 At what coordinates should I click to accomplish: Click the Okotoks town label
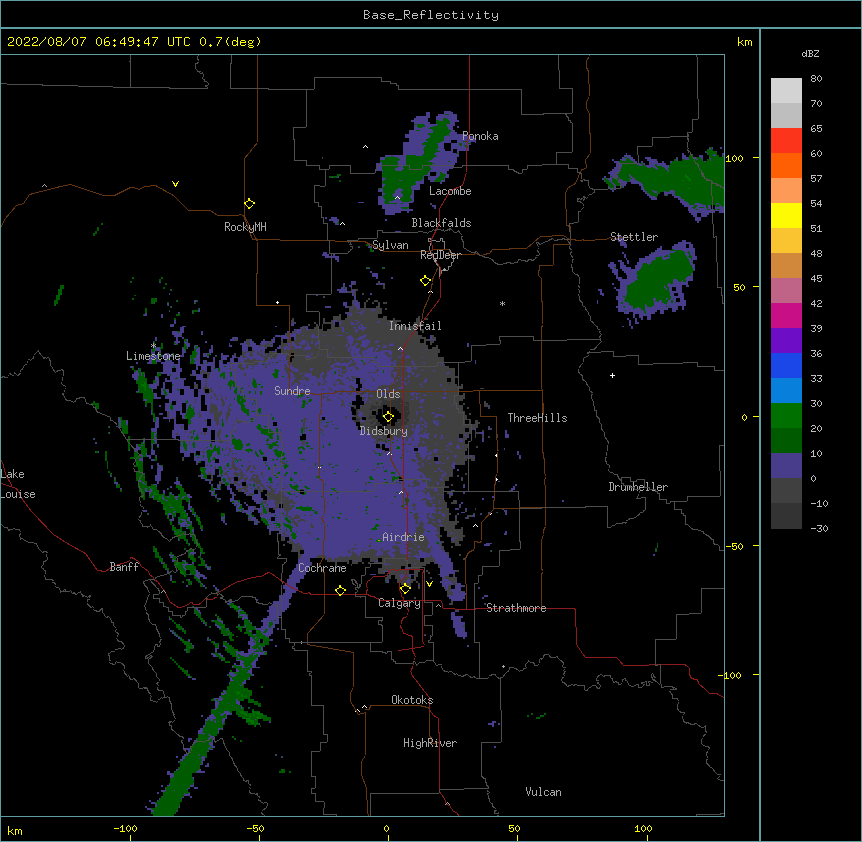point(412,700)
